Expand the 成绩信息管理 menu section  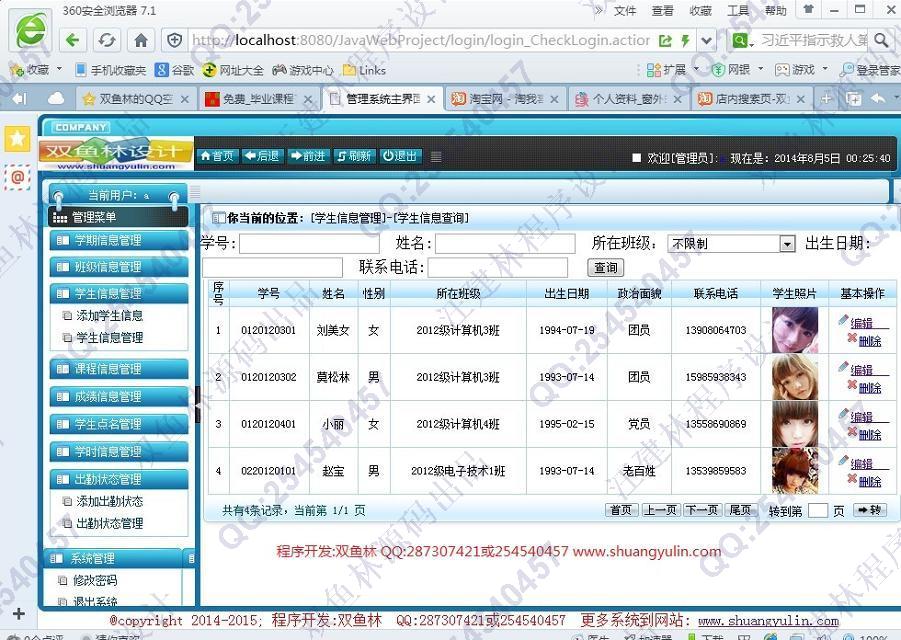(x=119, y=396)
